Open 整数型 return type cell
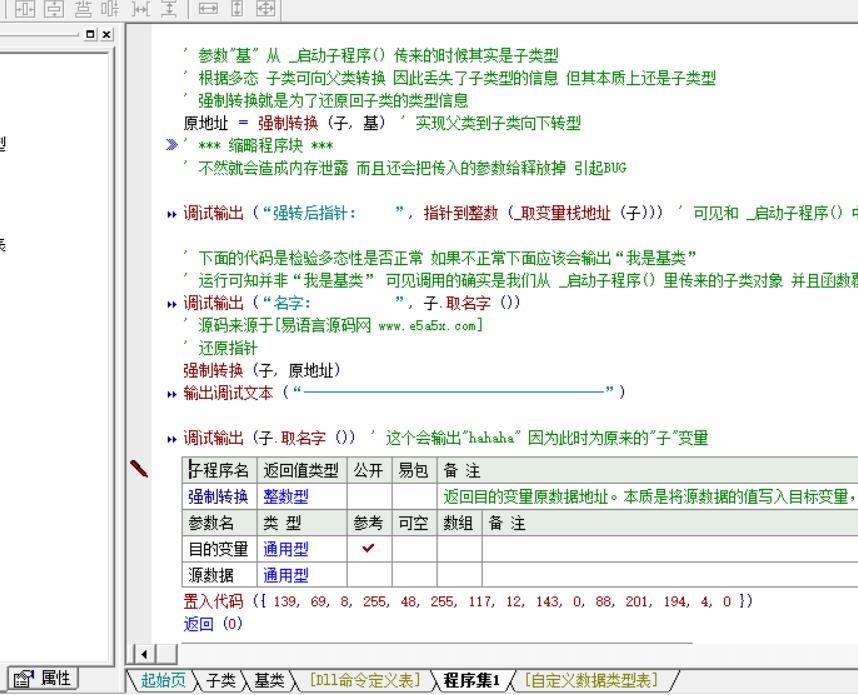 tap(286, 496)
